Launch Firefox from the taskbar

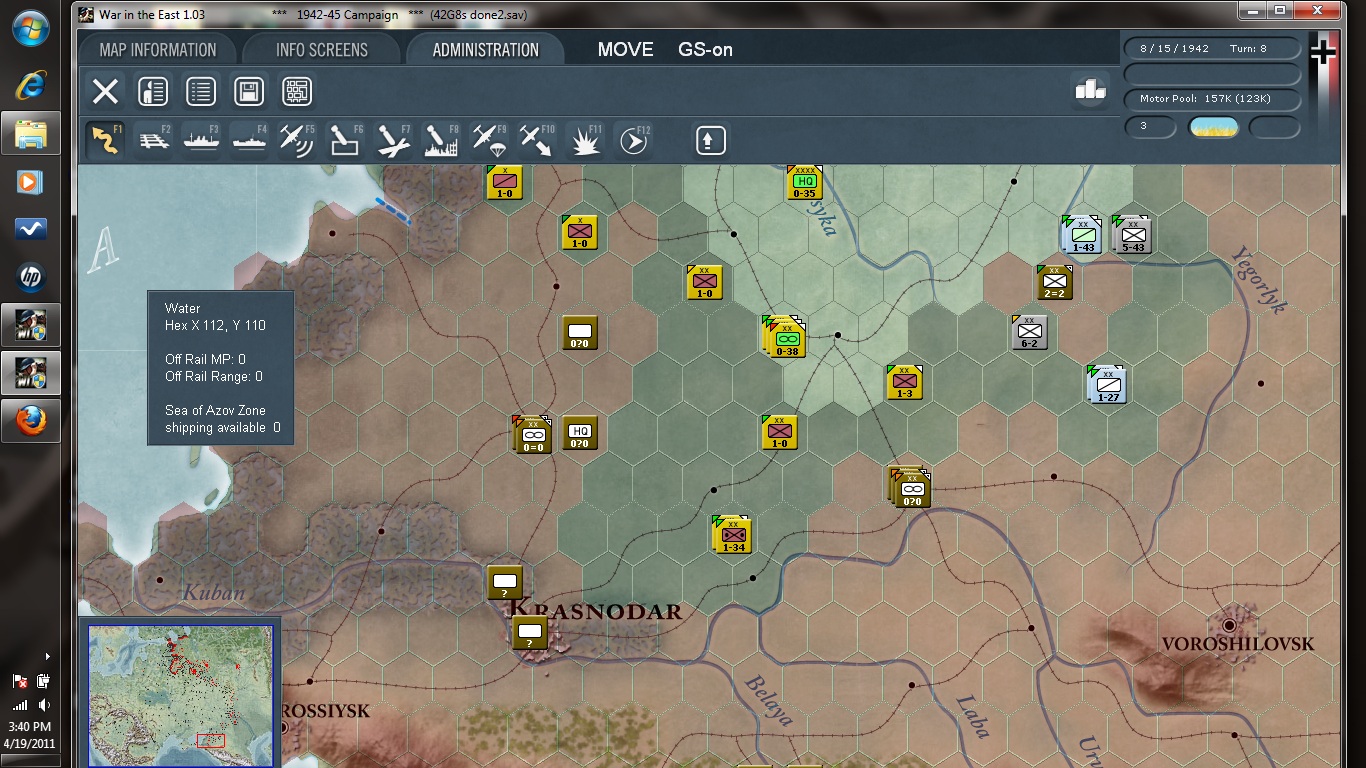[x=30, y=421]
